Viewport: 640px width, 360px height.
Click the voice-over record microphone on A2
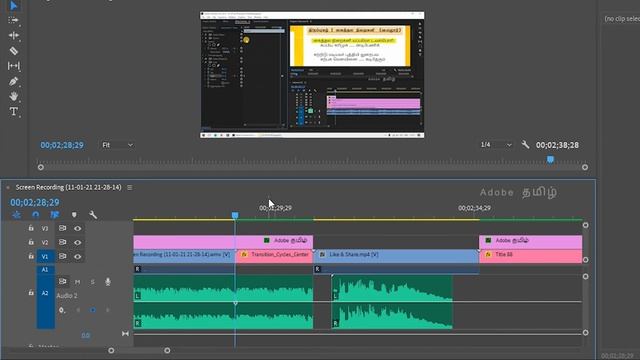point(108,282)
